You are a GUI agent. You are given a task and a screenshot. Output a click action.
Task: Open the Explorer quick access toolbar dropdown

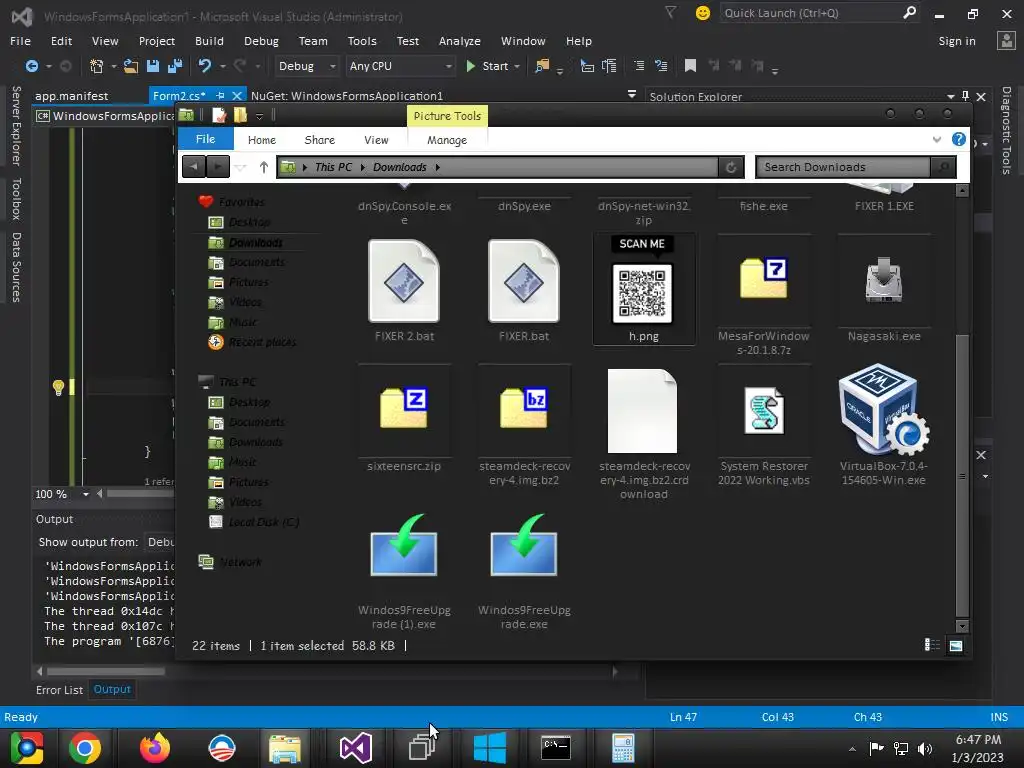click(x=259, y=116)
